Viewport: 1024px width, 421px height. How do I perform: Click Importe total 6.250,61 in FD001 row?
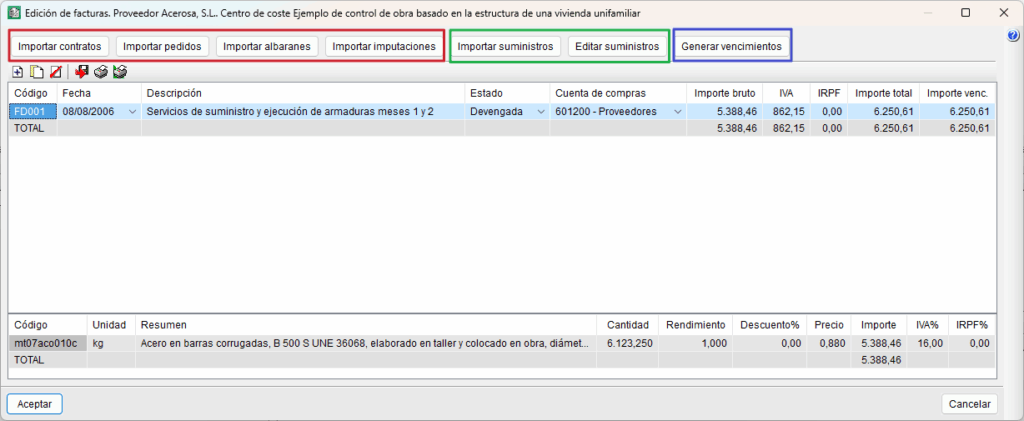(884, 112)
